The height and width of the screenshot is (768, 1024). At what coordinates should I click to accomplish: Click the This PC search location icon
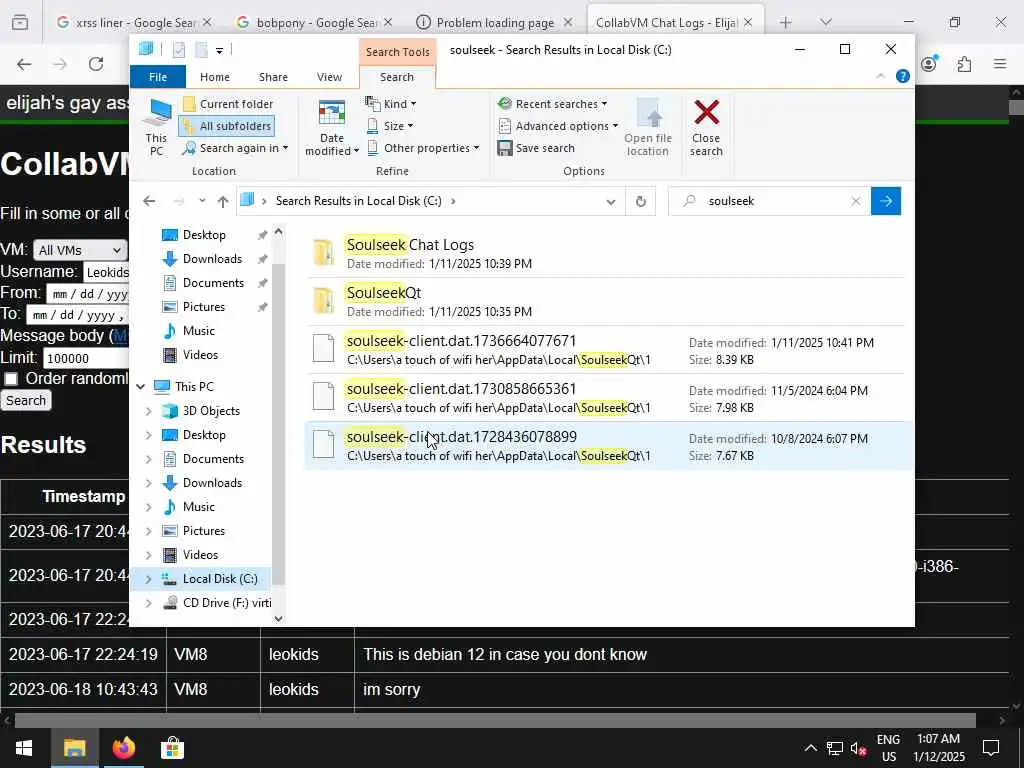[x=157, y=127]
